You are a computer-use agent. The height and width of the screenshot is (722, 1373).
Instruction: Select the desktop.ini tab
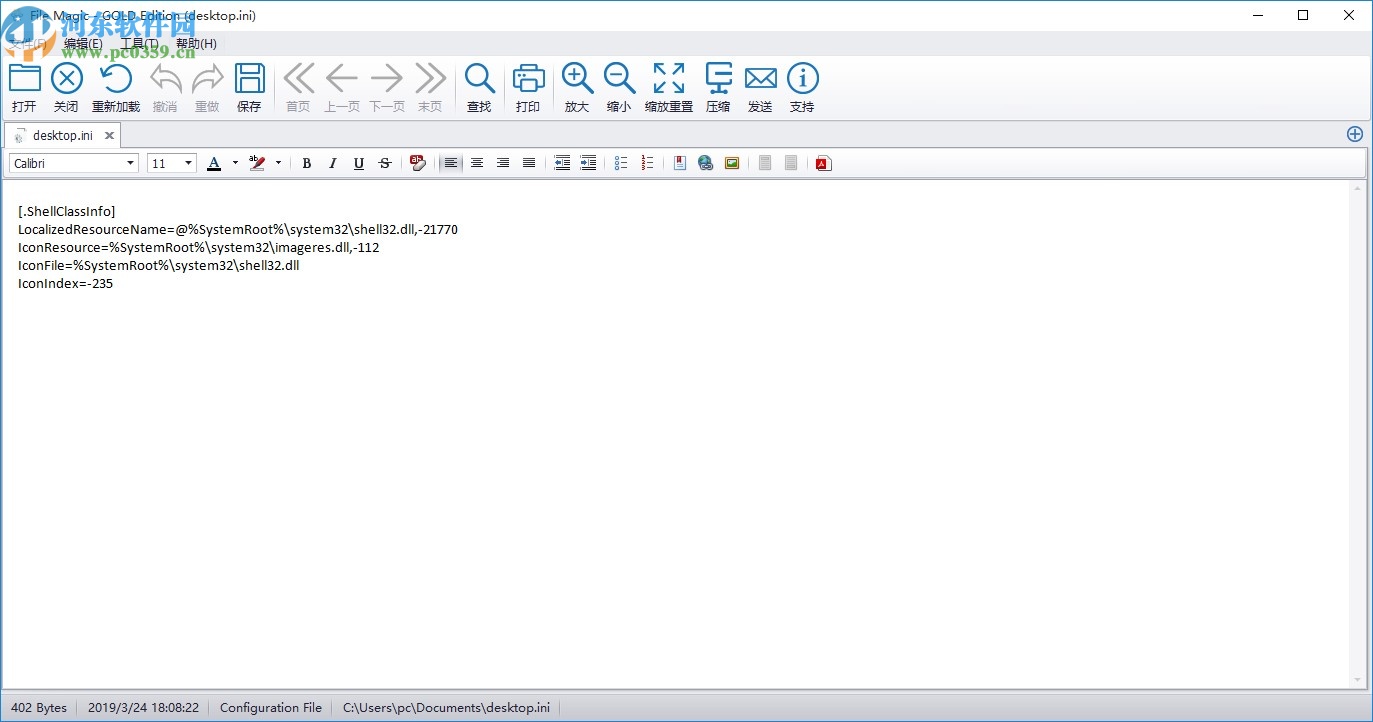click(63, 135)
